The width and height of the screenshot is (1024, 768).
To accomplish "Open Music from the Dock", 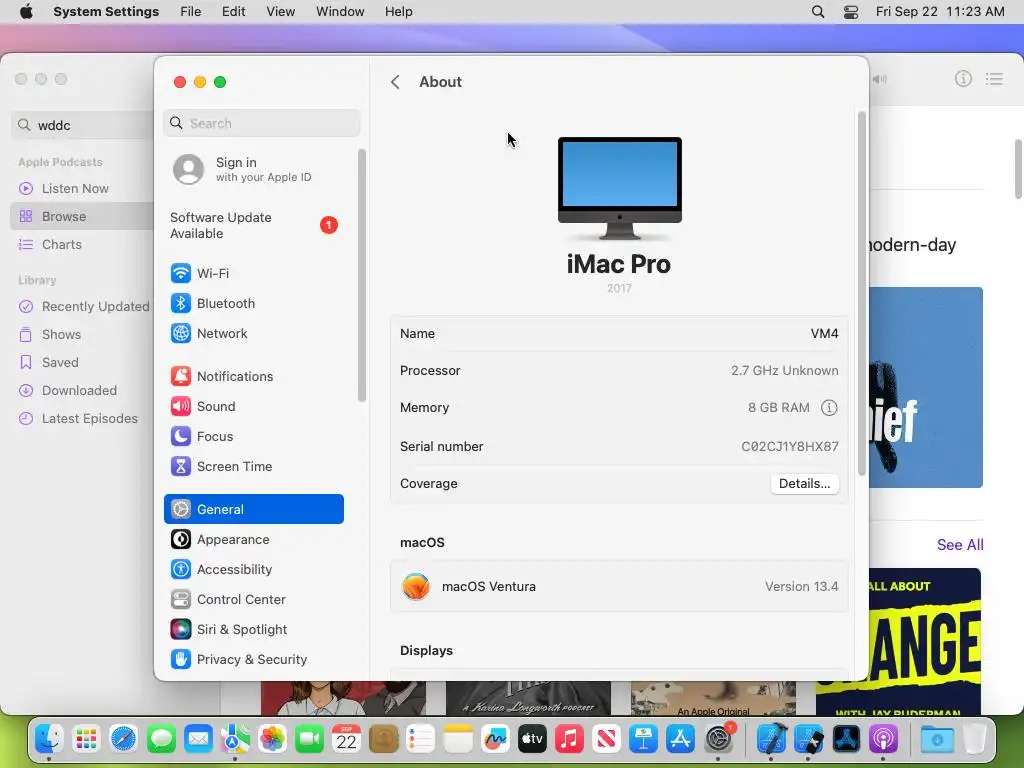I will click(569, 739).
